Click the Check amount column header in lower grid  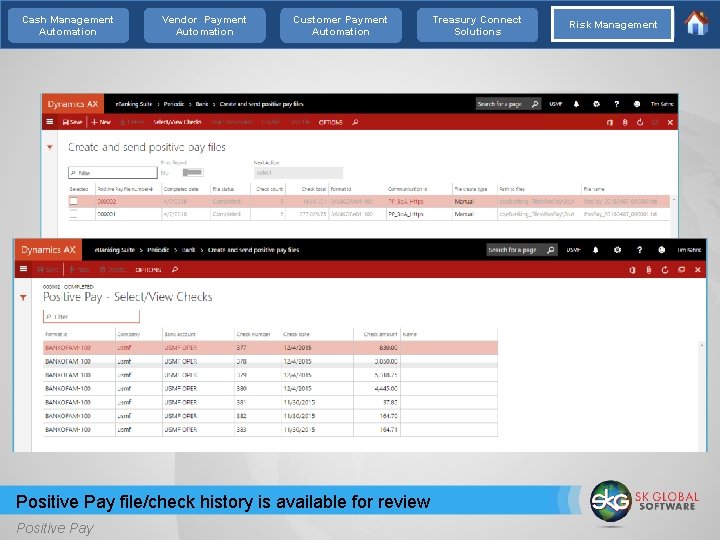click(380, 334)
